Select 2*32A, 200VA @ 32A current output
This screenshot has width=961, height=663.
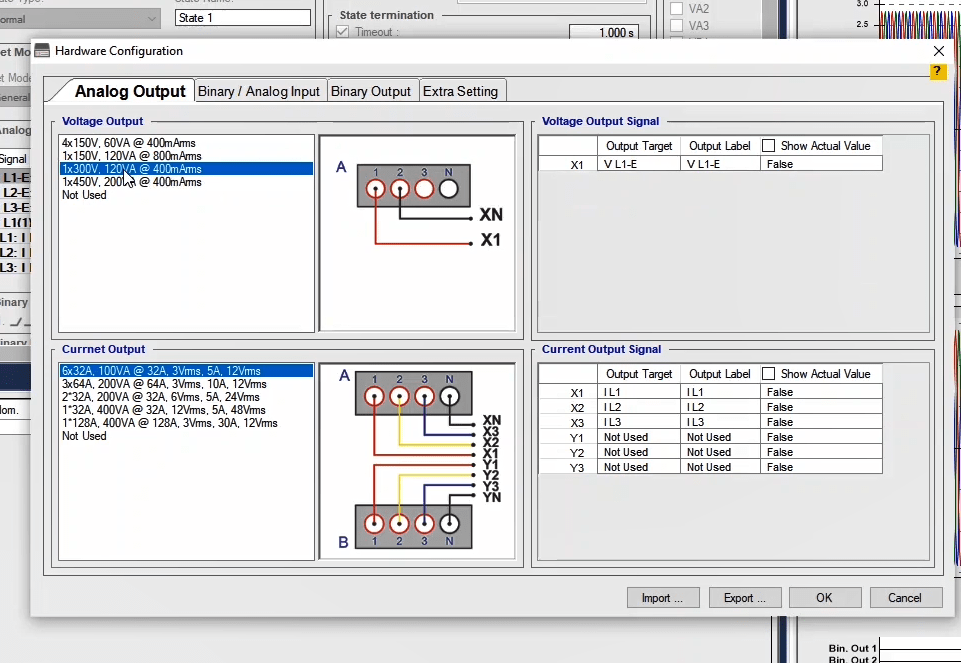coord(187,397)
